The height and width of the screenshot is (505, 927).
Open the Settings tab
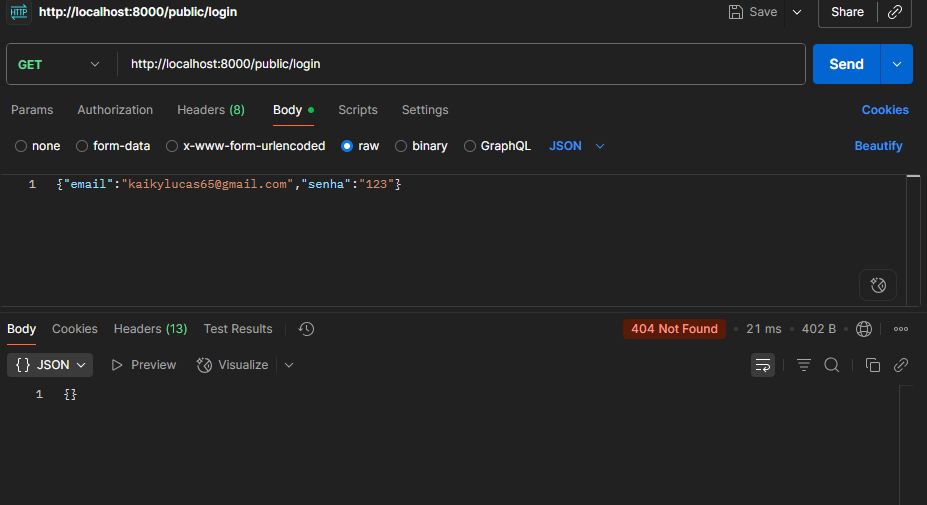(x=425, y=110)
